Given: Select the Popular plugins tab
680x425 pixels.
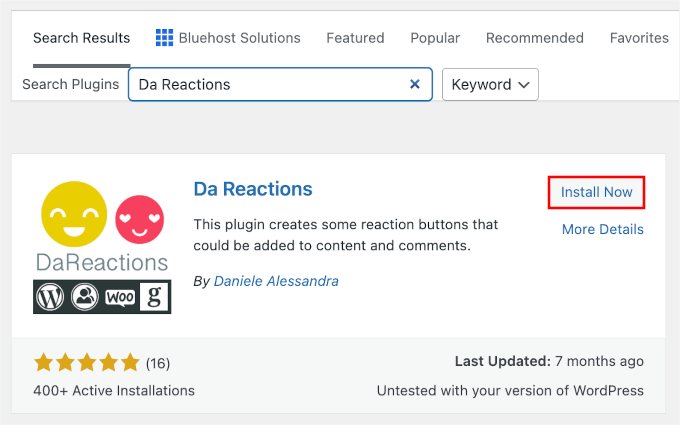Looking at the screenshot, I should 435,38.
